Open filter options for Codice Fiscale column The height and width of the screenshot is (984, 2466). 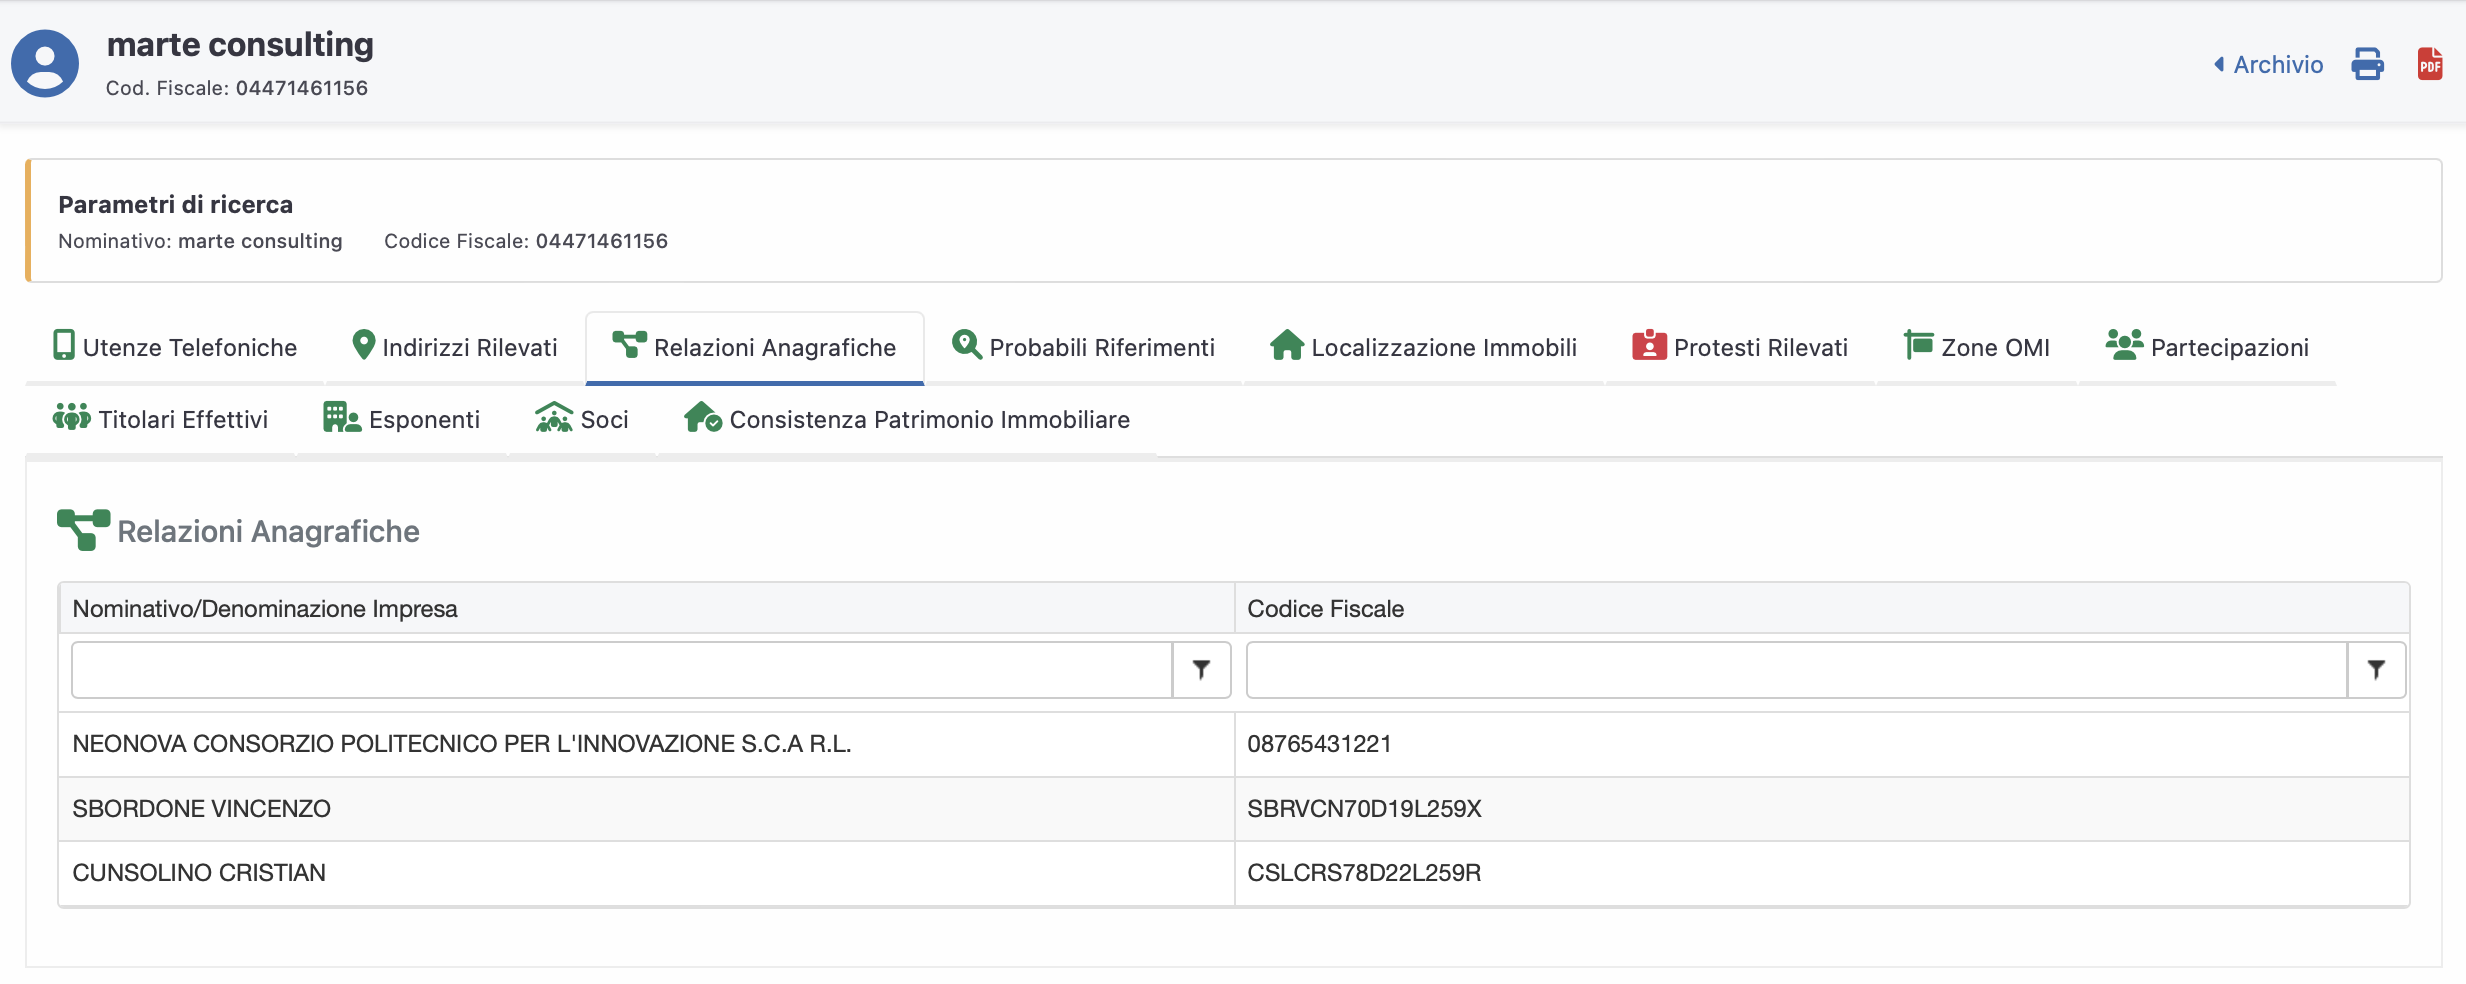click(2376, 670)
